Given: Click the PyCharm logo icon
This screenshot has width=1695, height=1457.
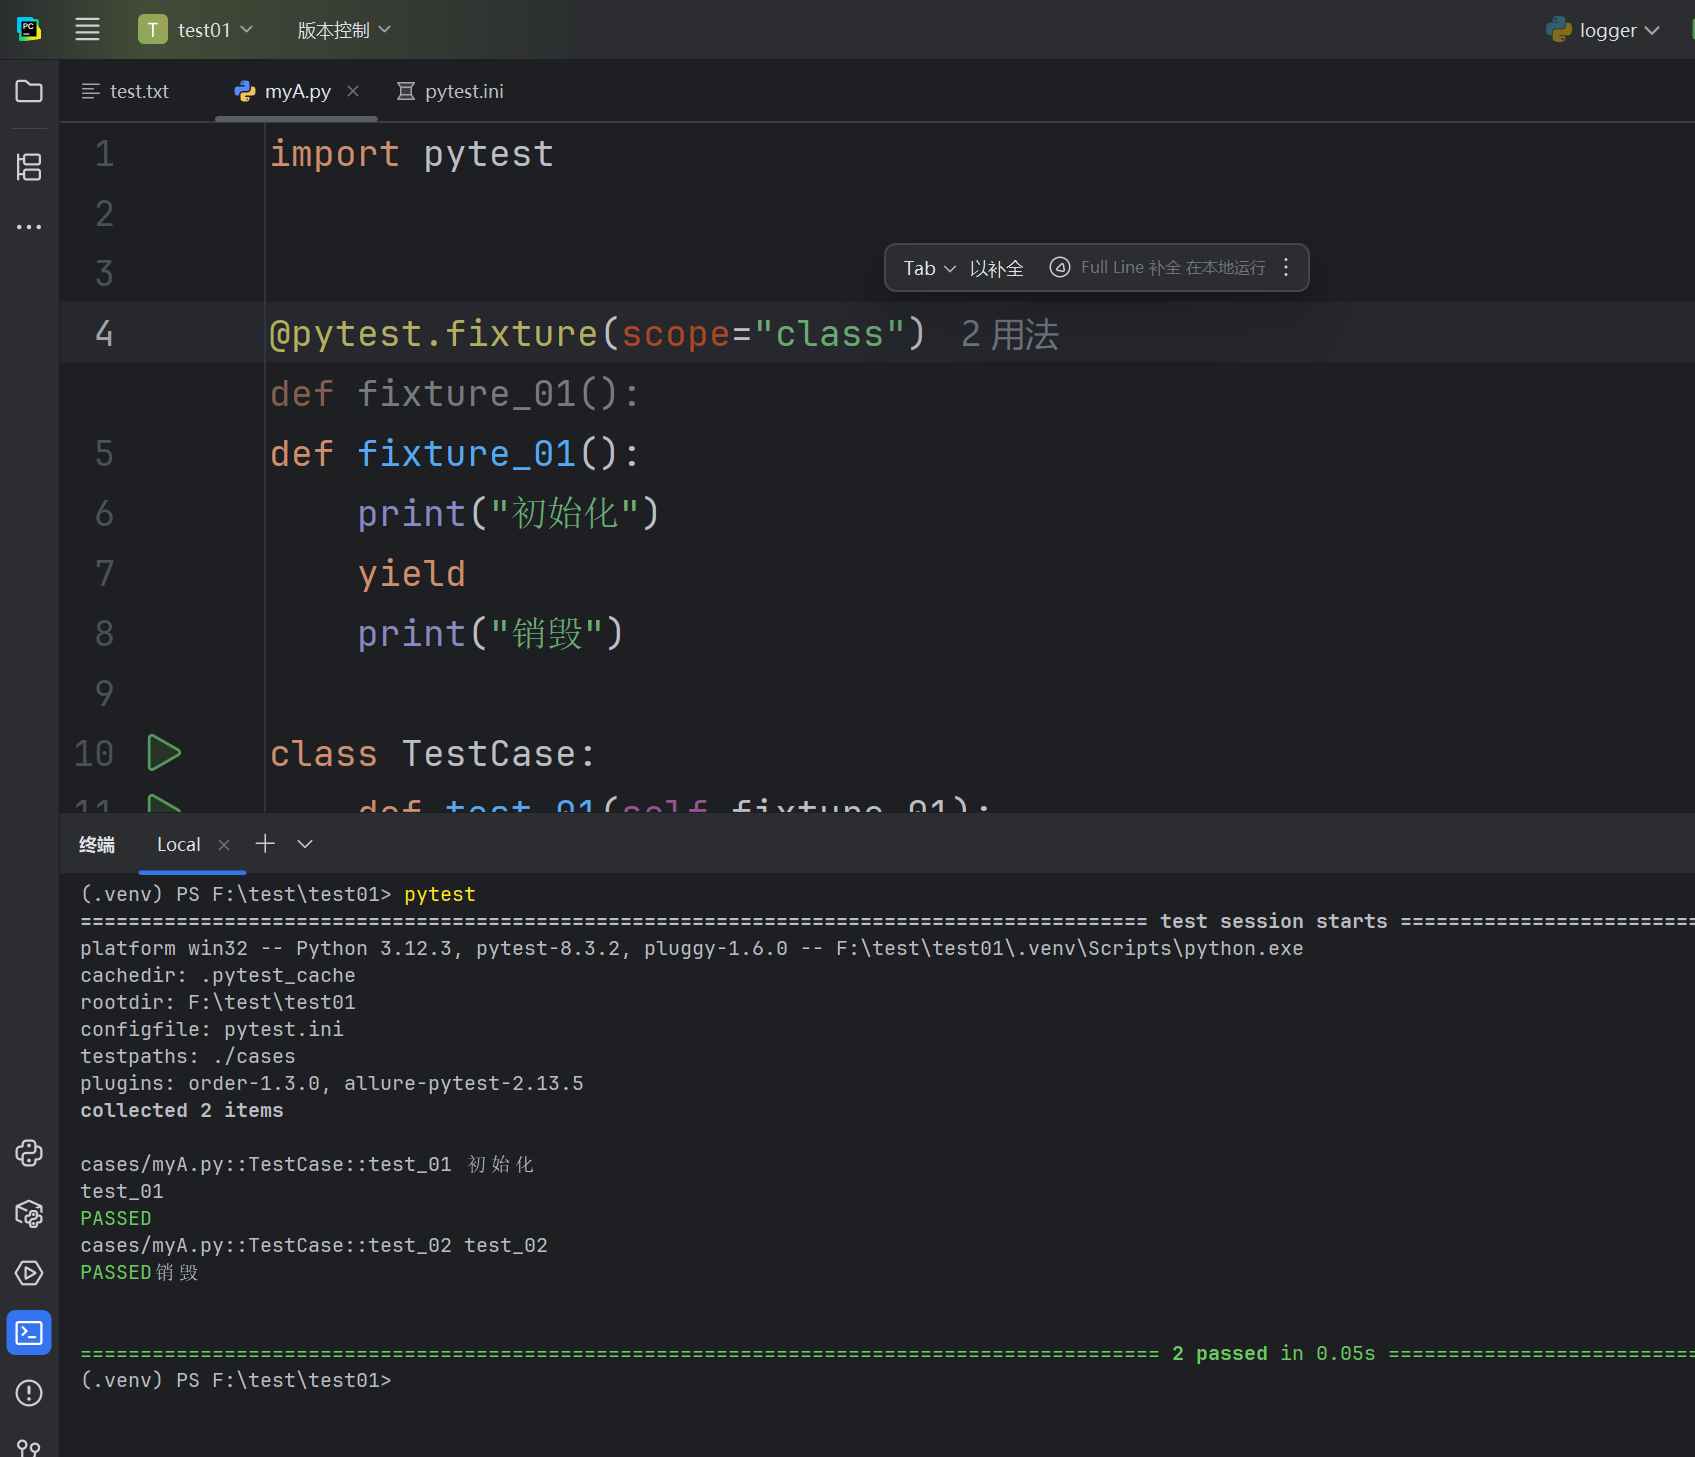Looking at the screenshot, I should (x=29, y=30).
